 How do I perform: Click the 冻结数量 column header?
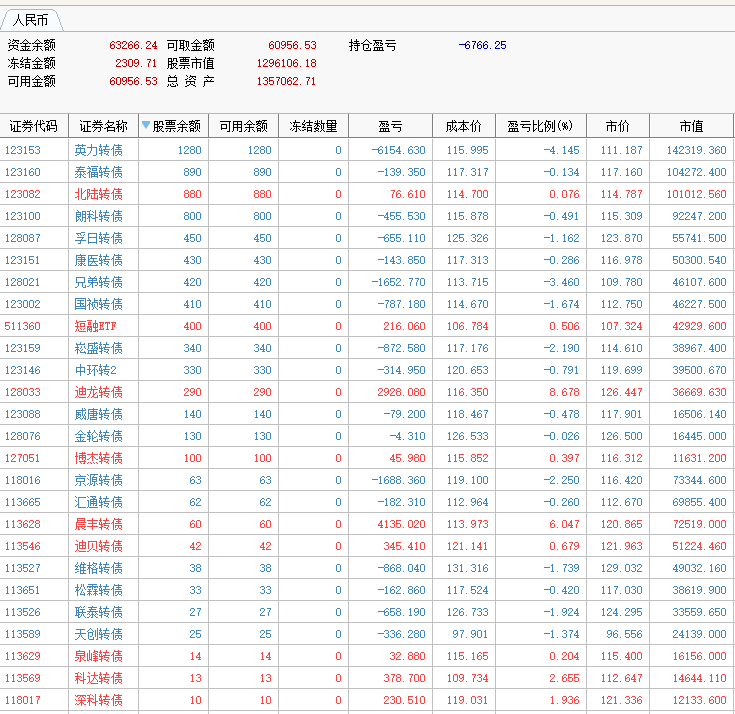pos(313,126)
